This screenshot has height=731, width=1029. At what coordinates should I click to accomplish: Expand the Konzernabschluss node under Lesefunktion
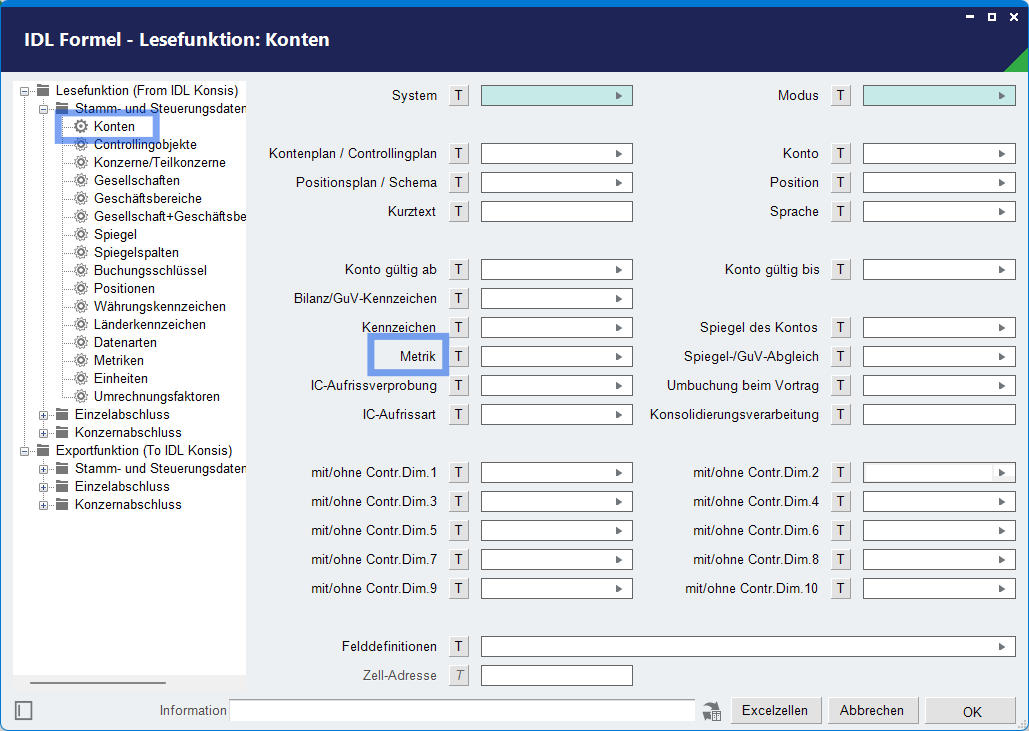[x=43, y=433]
